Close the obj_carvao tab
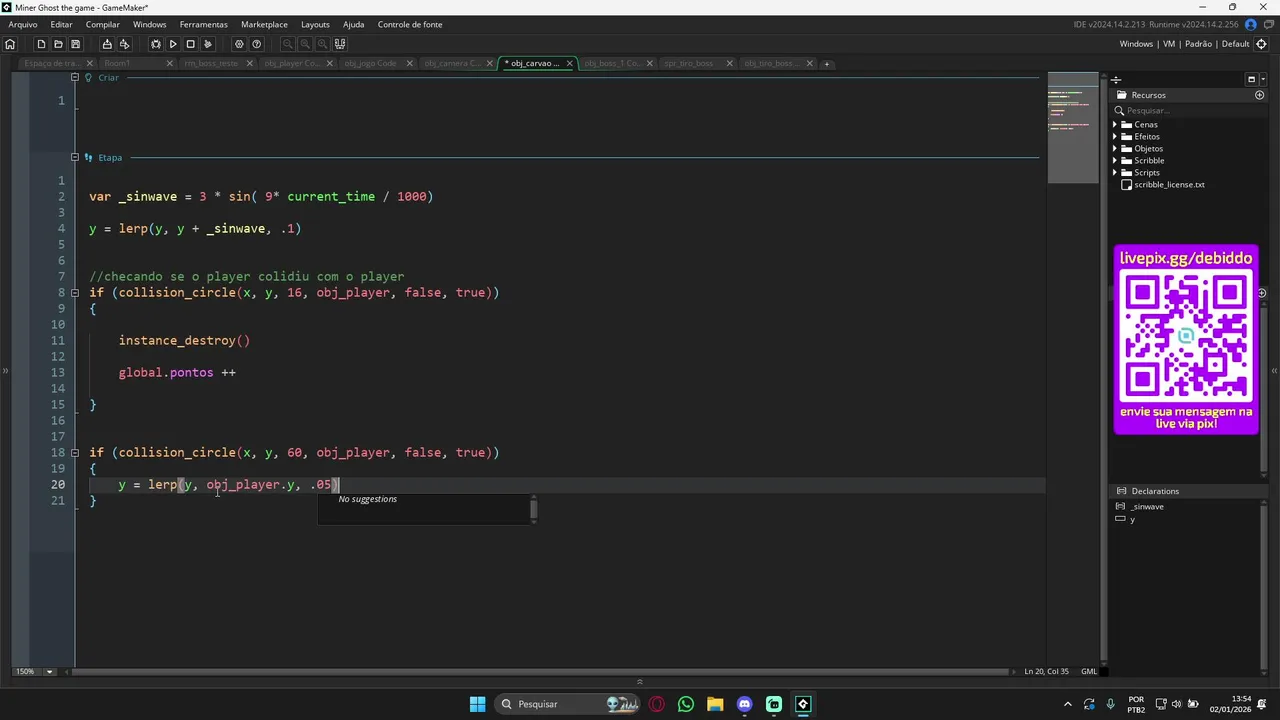The width and height of the screenshot is (1280, 720). pos(570,63)
